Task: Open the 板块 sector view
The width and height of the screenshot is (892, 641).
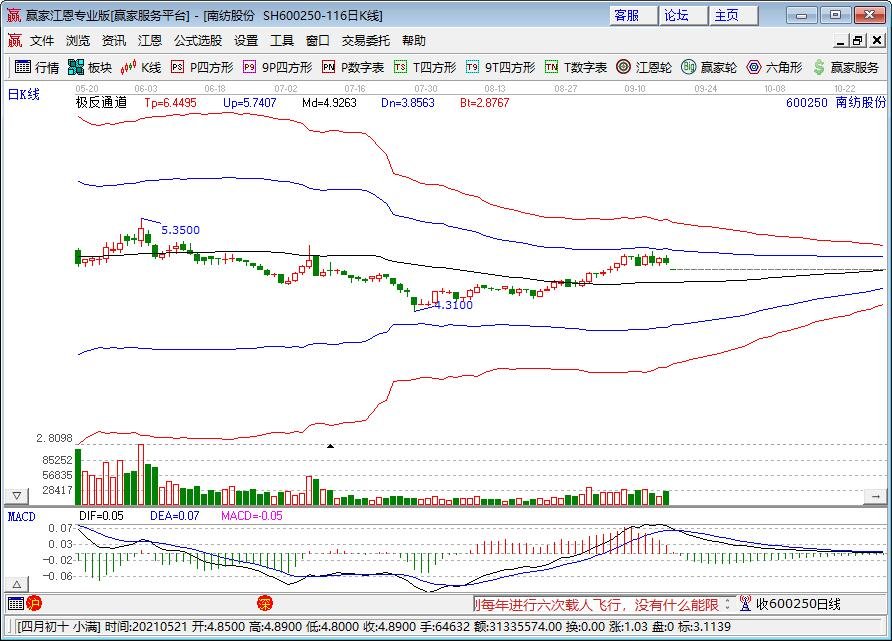Action: pyautogui.click(x=90, y=67)
